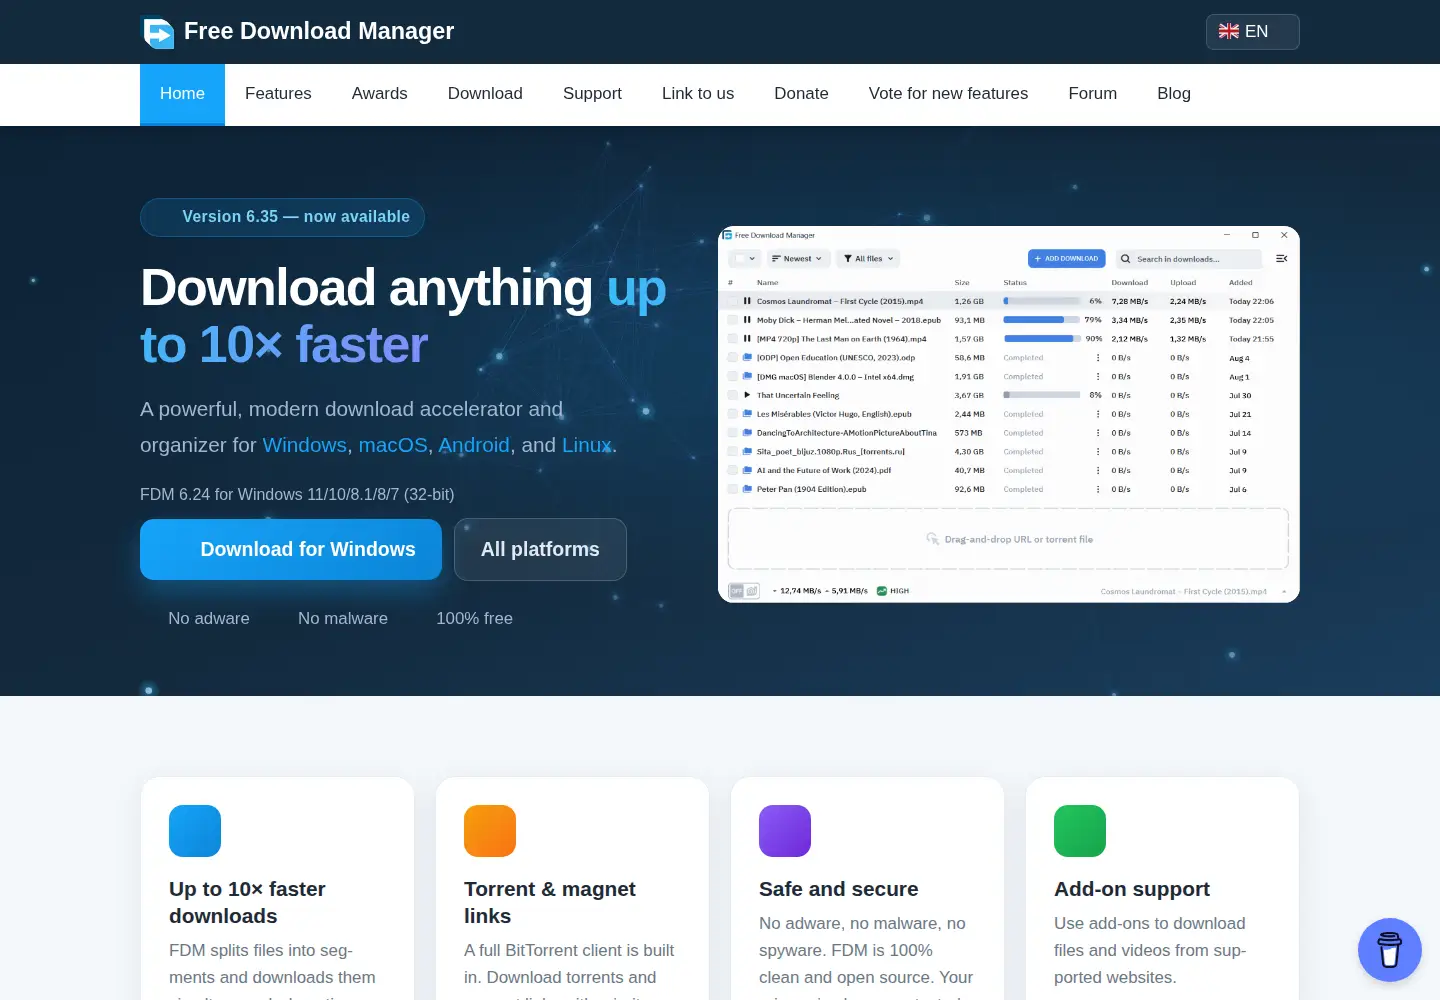This screenshot has width=1440, height=1000.
Task: Click the blue faster downloads feature icon
Action: point(195,831)
